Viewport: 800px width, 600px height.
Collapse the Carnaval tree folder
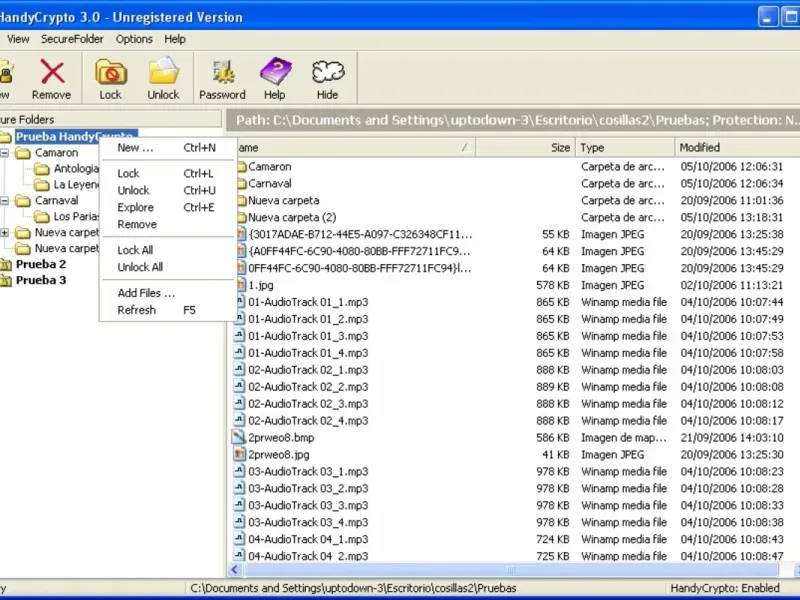(x=5, y=200)
